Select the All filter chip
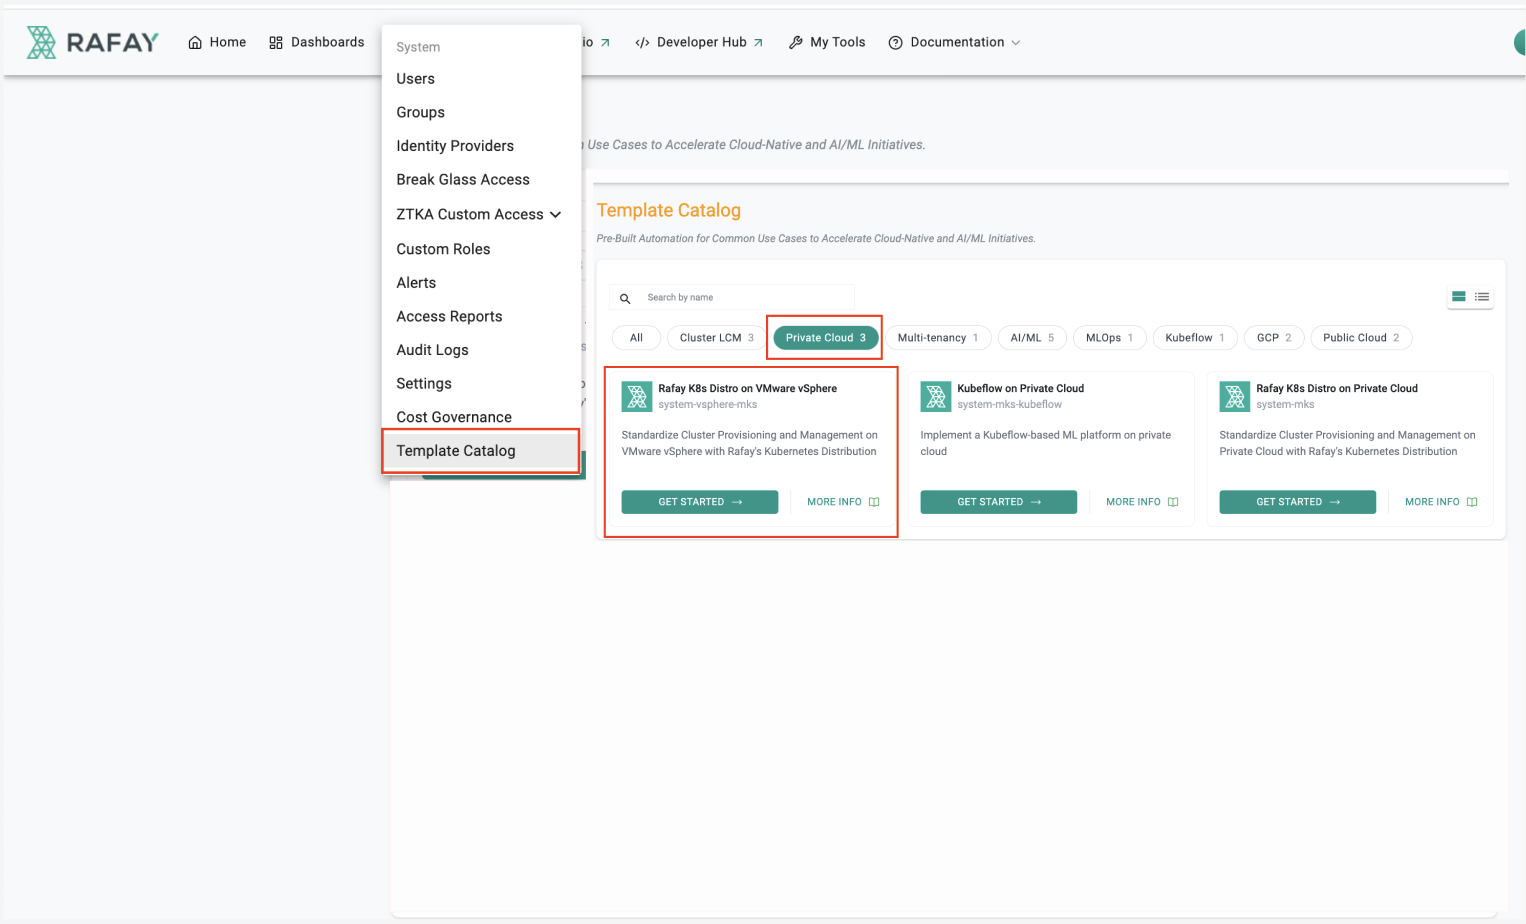The image size is (1526, 924). (x=636, y=338)
